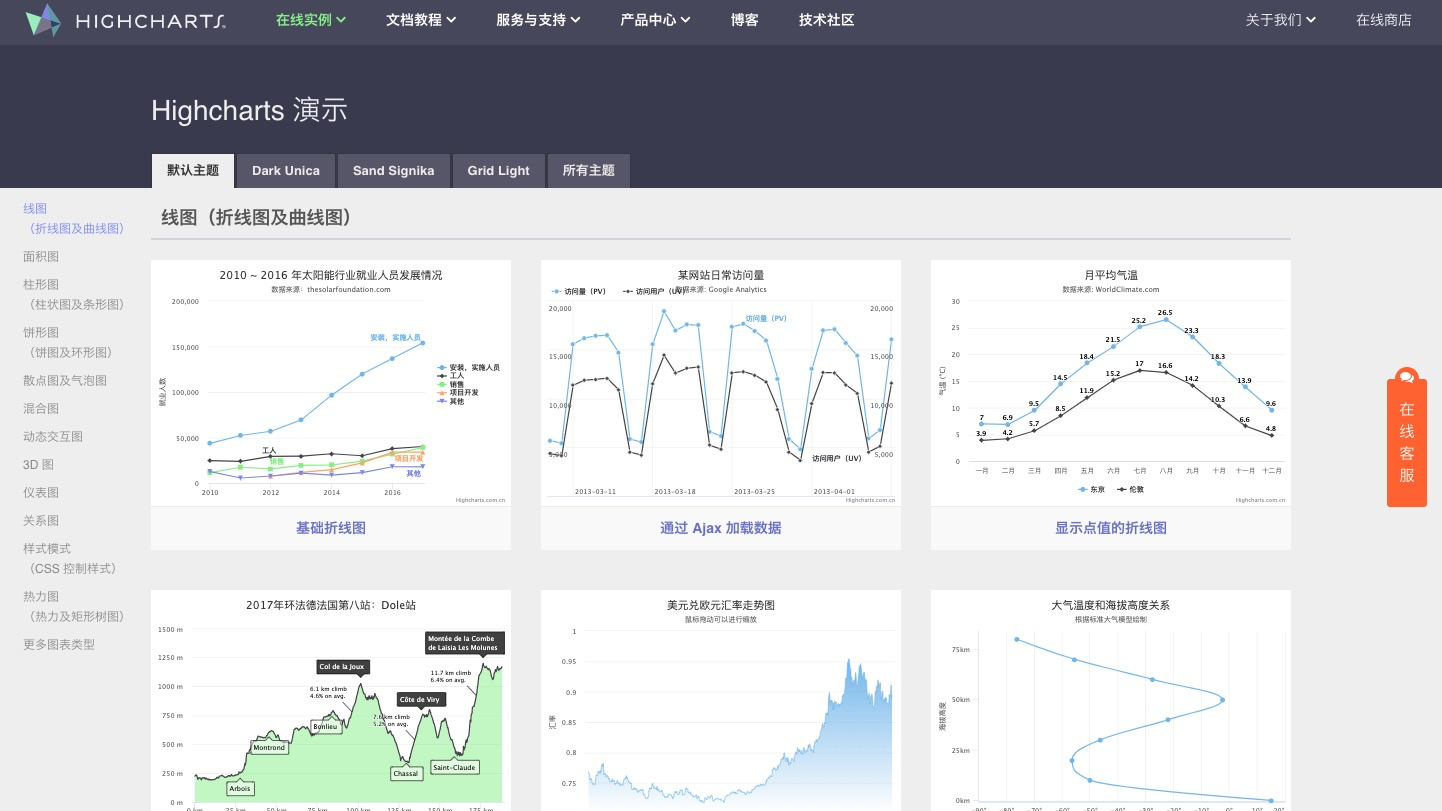Click the Highcharts logo icon
Image resolution: width=1442 pixels, height=811 pixels.
tap(44, 20)
